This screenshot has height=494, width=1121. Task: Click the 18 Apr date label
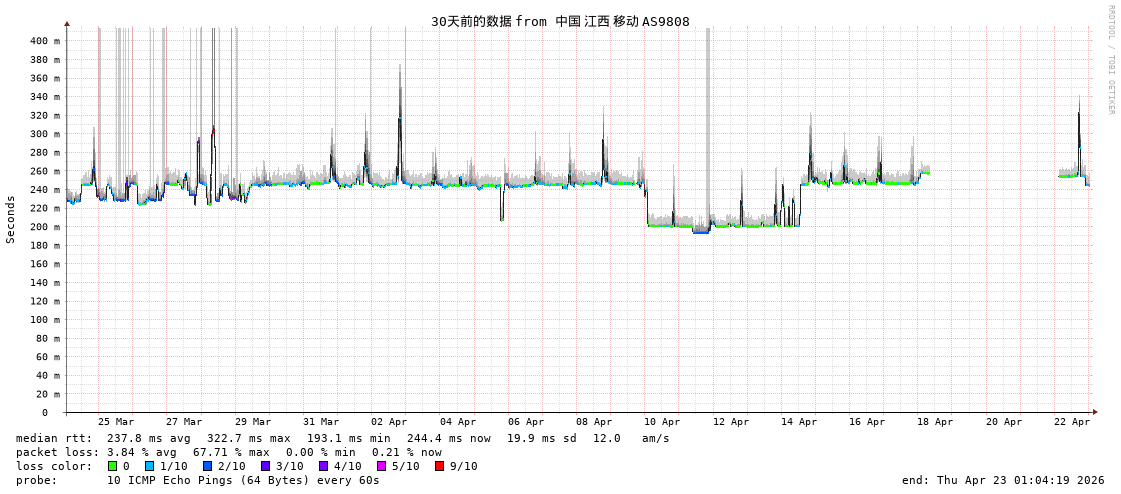point(935,422)
